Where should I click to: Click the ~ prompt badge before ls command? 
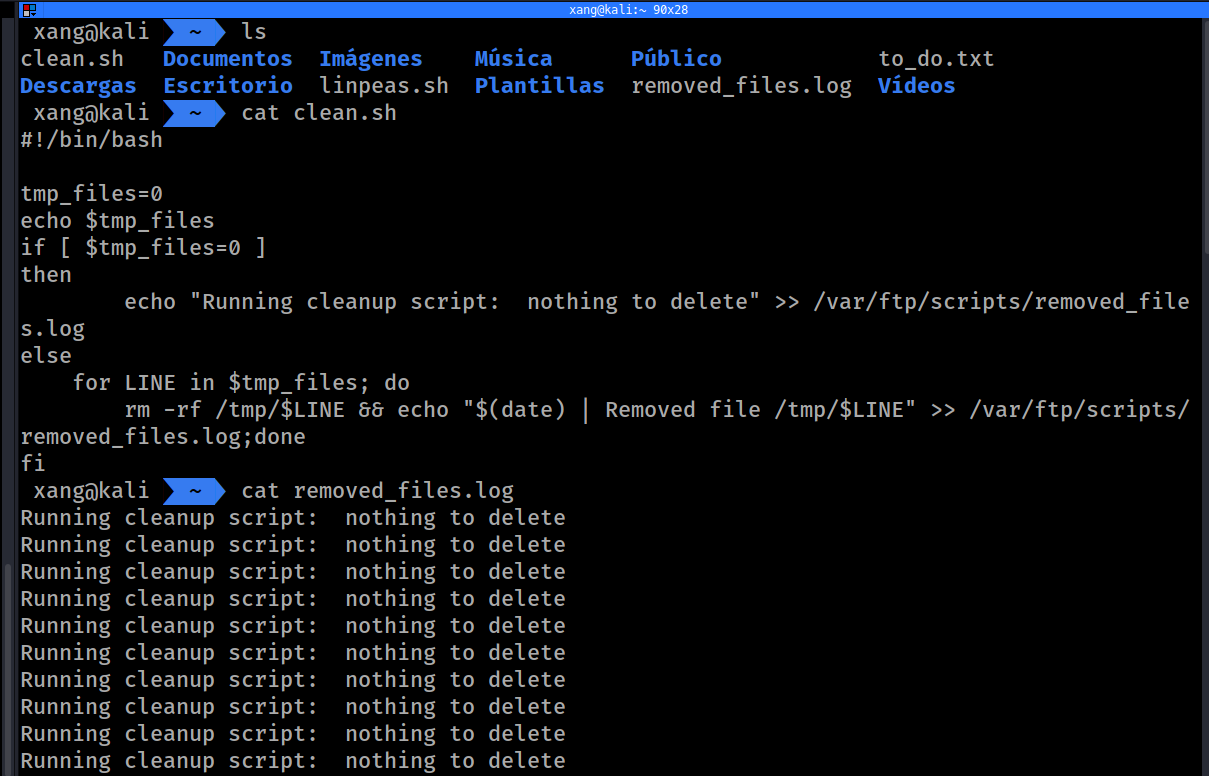(194, 32)
